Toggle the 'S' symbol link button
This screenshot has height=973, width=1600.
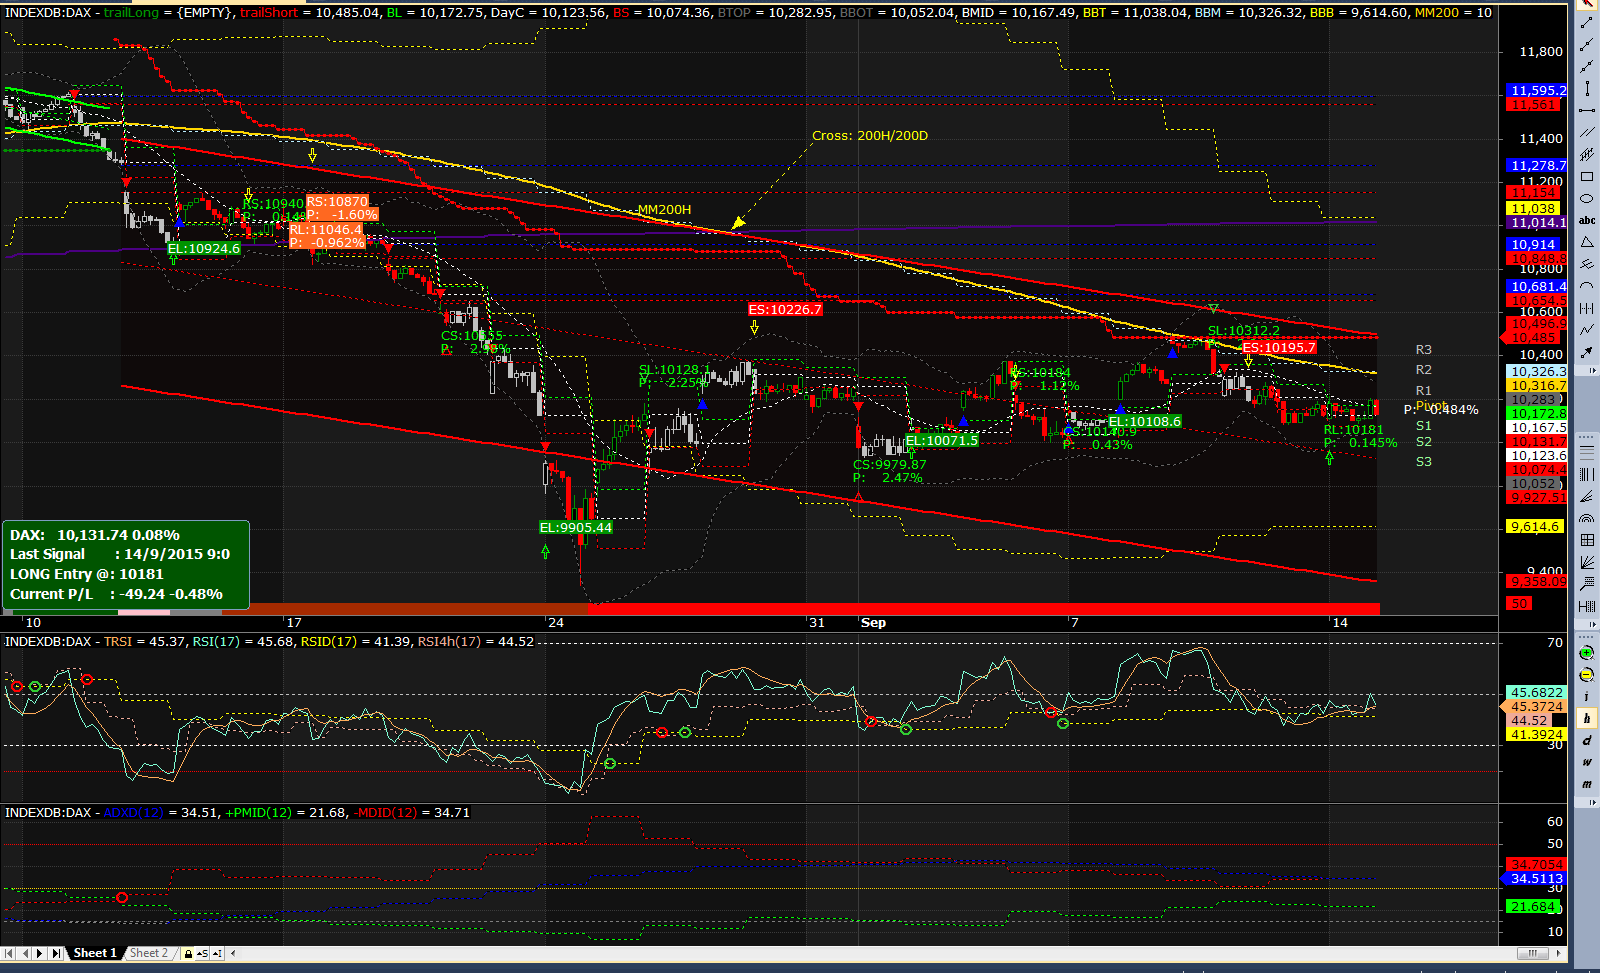click(202, 953)
